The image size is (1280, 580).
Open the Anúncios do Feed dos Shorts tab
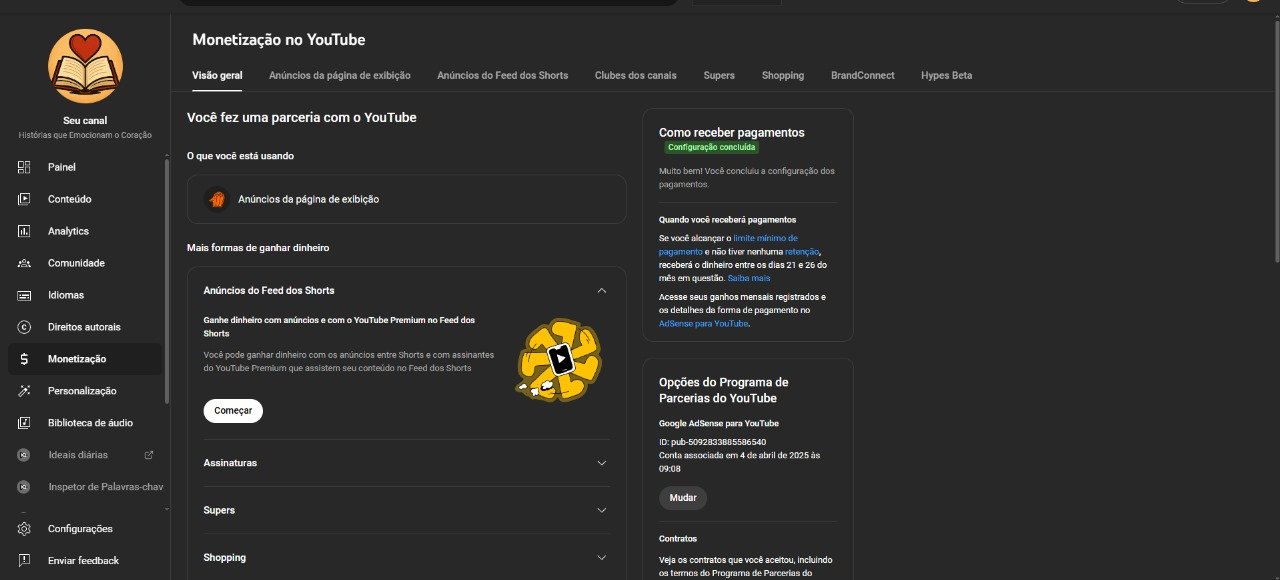click(x=502, y=75)
